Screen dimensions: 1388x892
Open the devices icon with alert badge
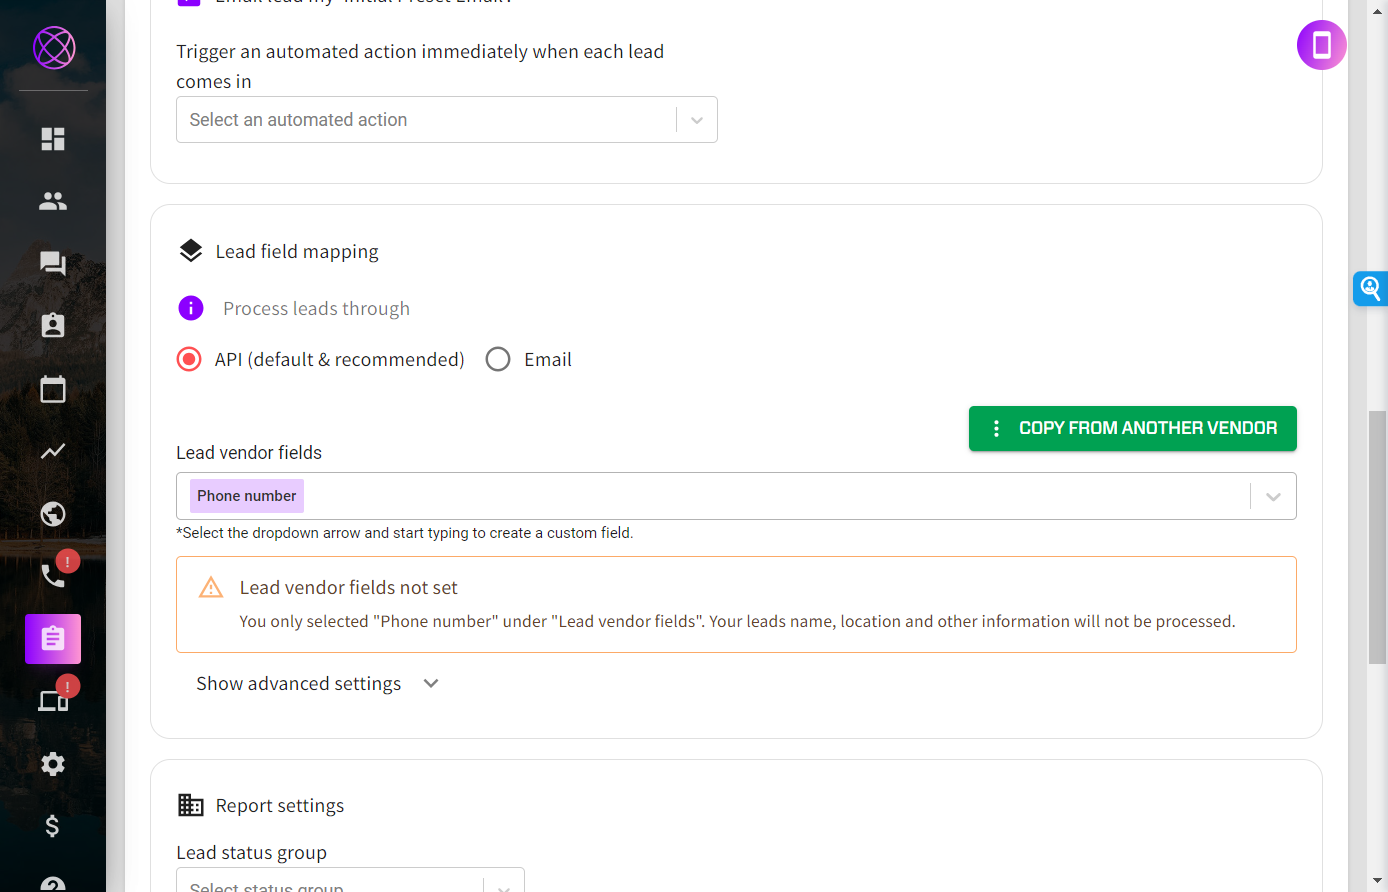point(53,701)
